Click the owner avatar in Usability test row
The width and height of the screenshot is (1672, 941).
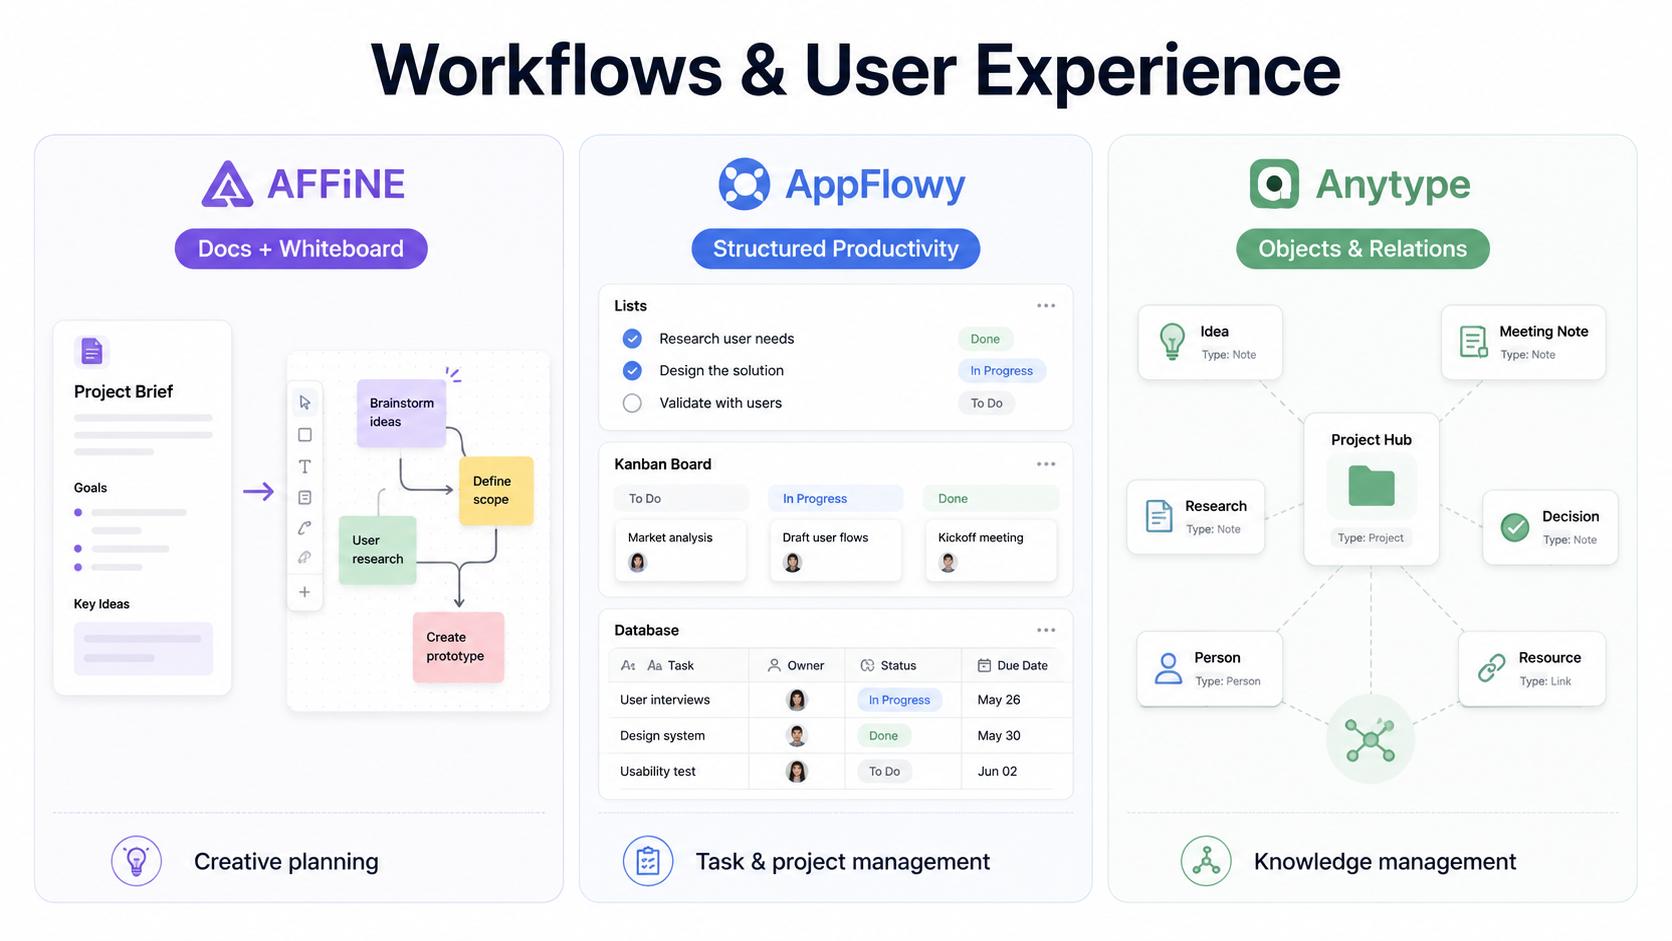coord(797,771)
